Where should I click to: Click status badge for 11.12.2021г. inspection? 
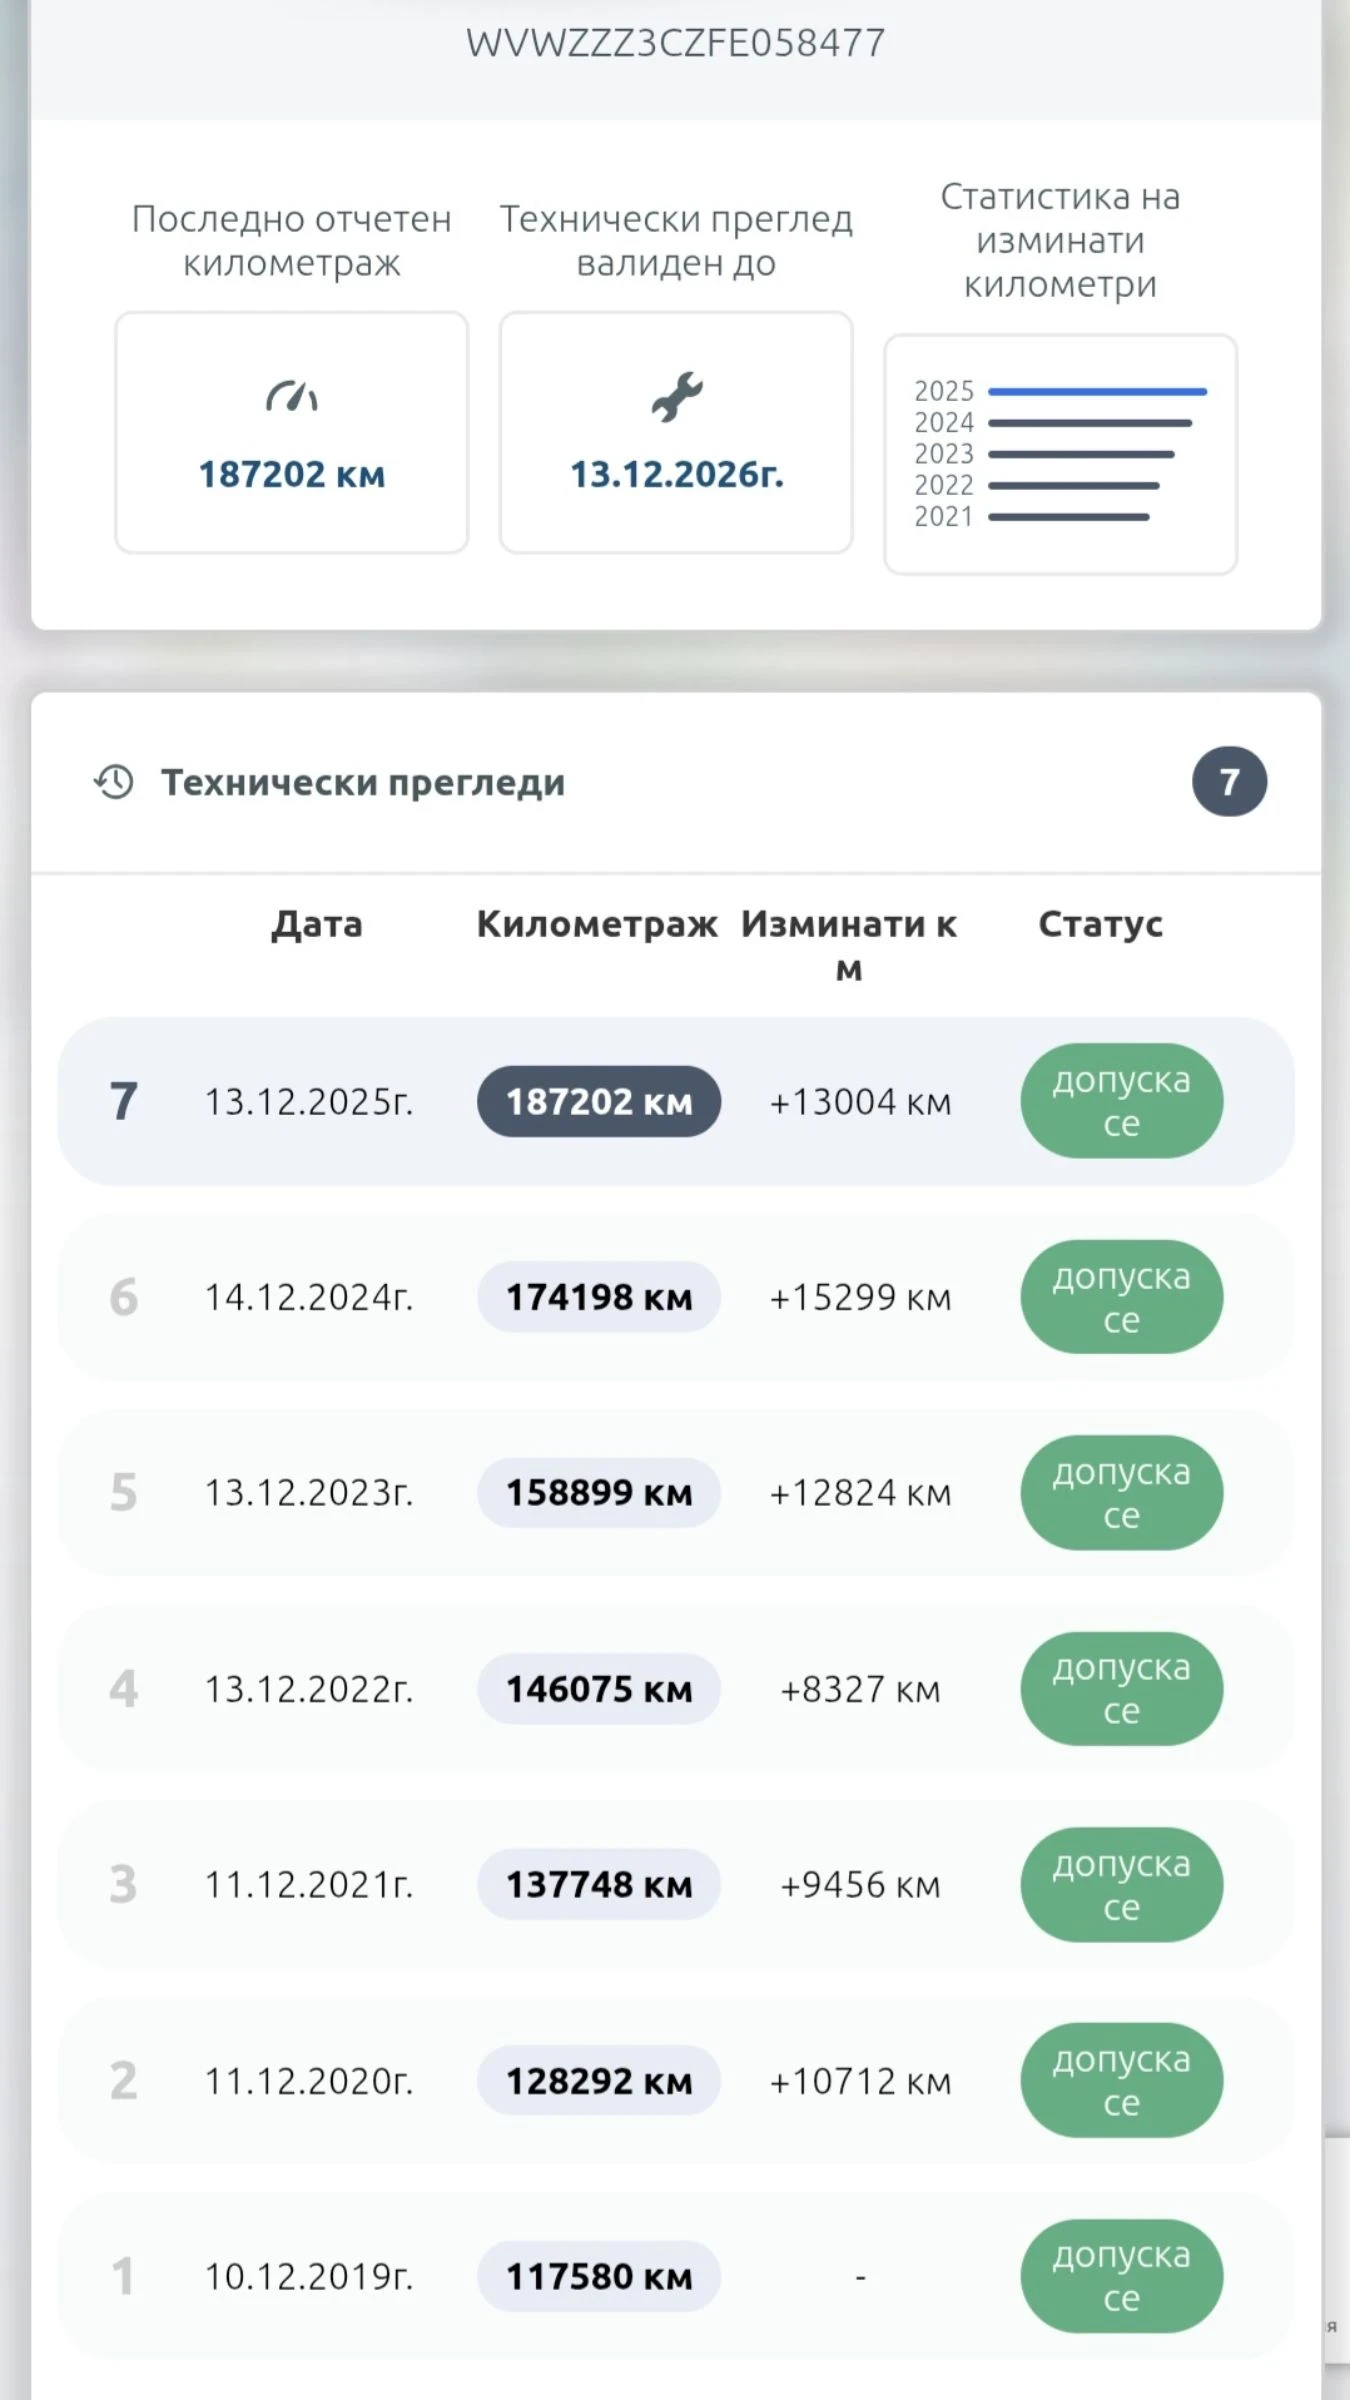tap(1121, 1885)
